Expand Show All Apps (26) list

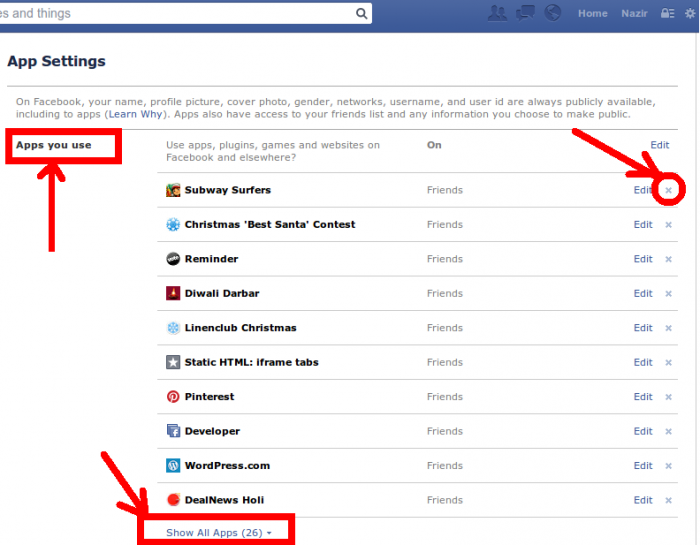coord(218,533)
